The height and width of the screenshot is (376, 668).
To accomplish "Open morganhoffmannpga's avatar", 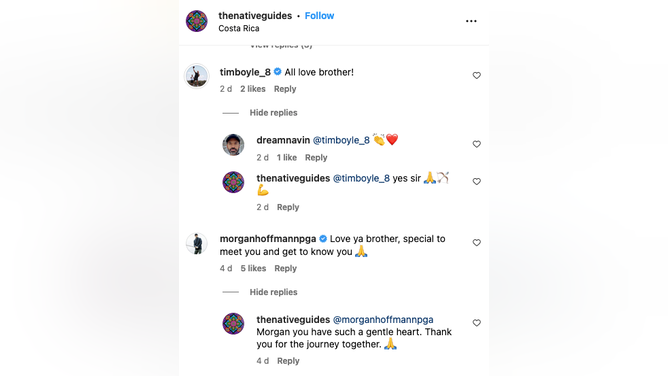I will tap(196, 244).
